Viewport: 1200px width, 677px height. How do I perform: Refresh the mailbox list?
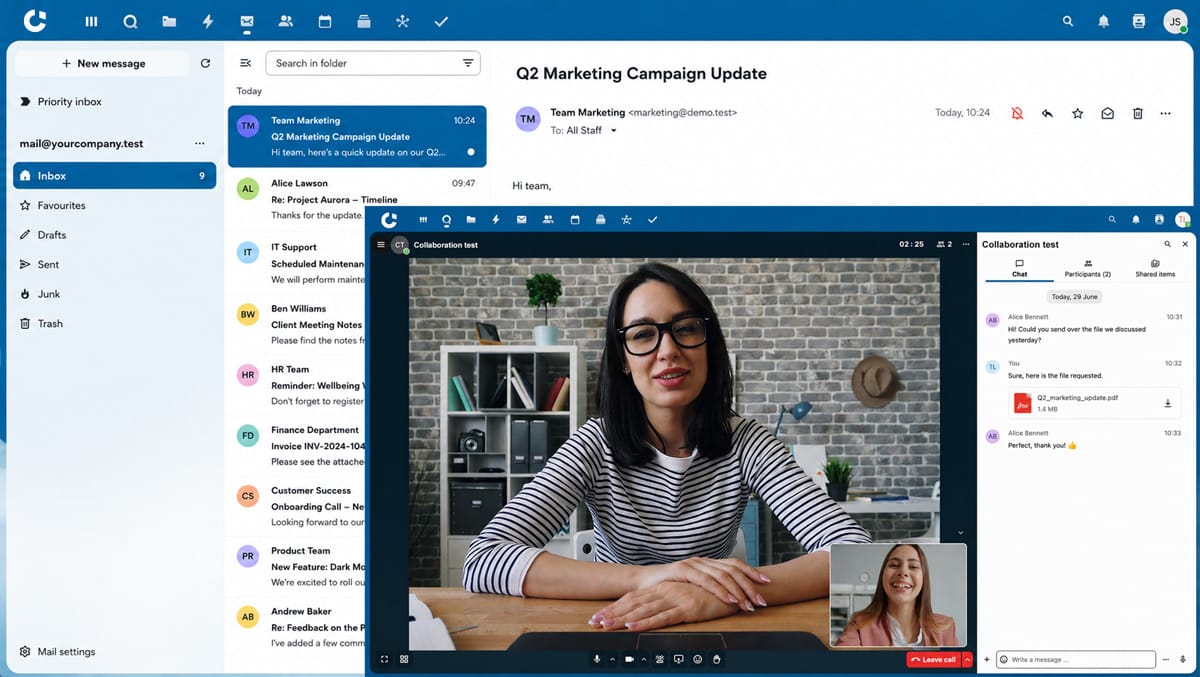[205, 63]
